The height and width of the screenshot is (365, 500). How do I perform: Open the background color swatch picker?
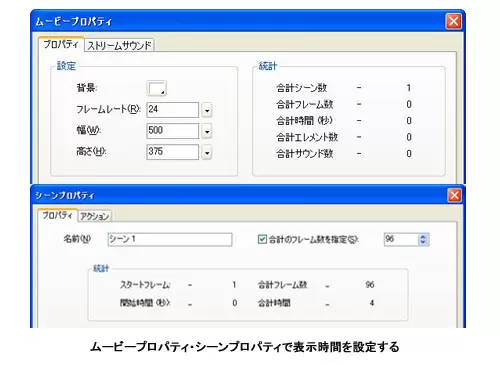click(156, 89)
